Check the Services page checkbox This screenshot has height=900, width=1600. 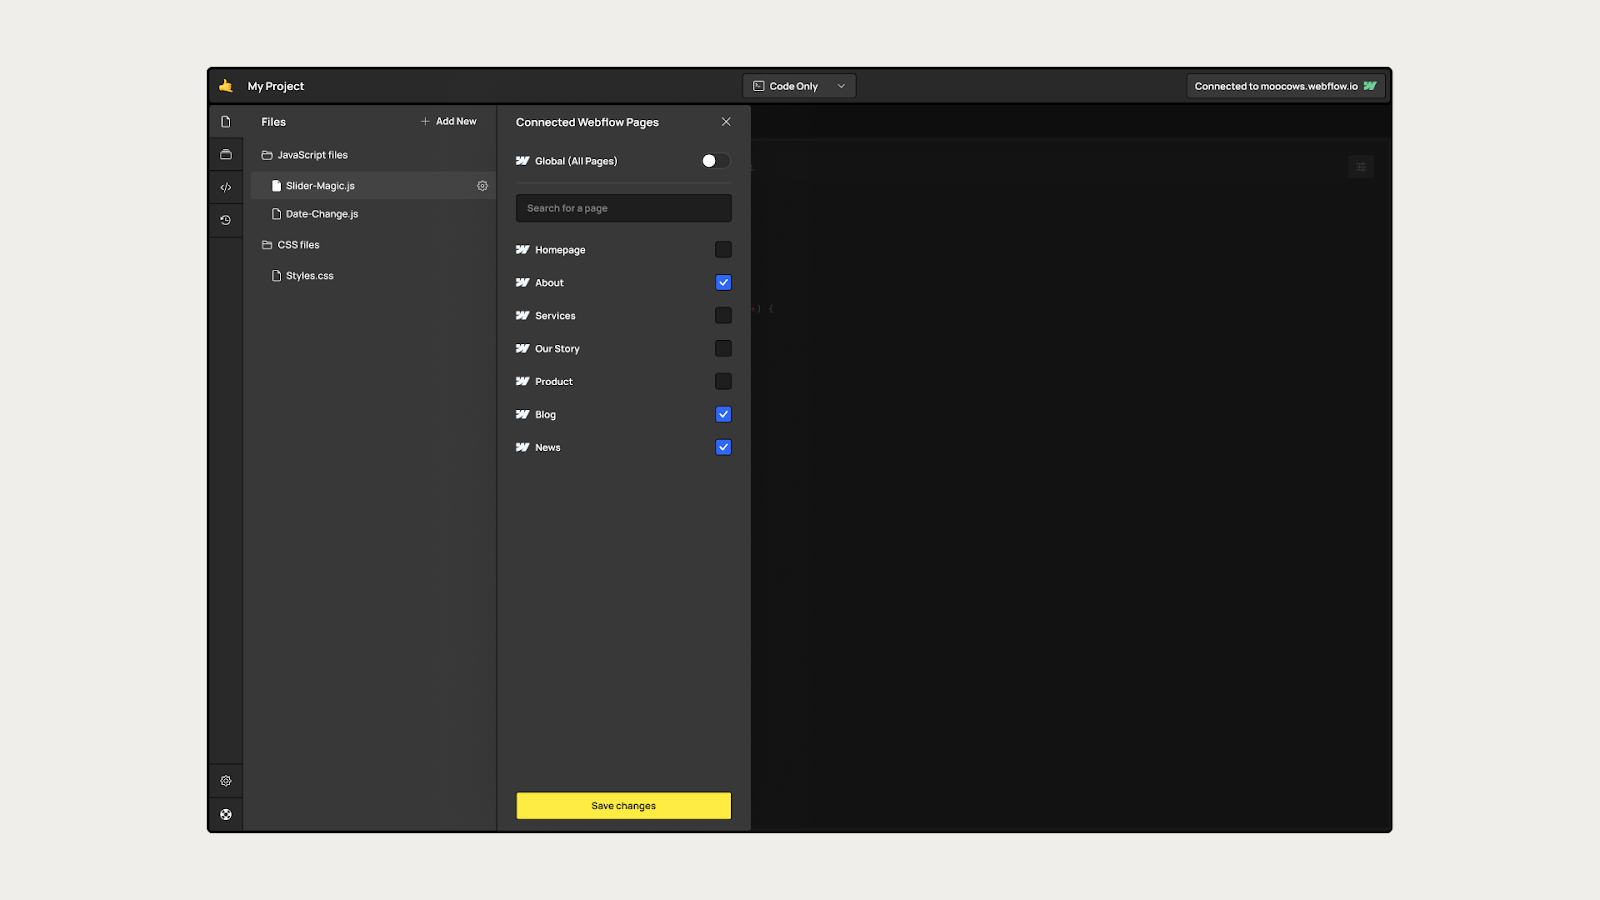723,316
